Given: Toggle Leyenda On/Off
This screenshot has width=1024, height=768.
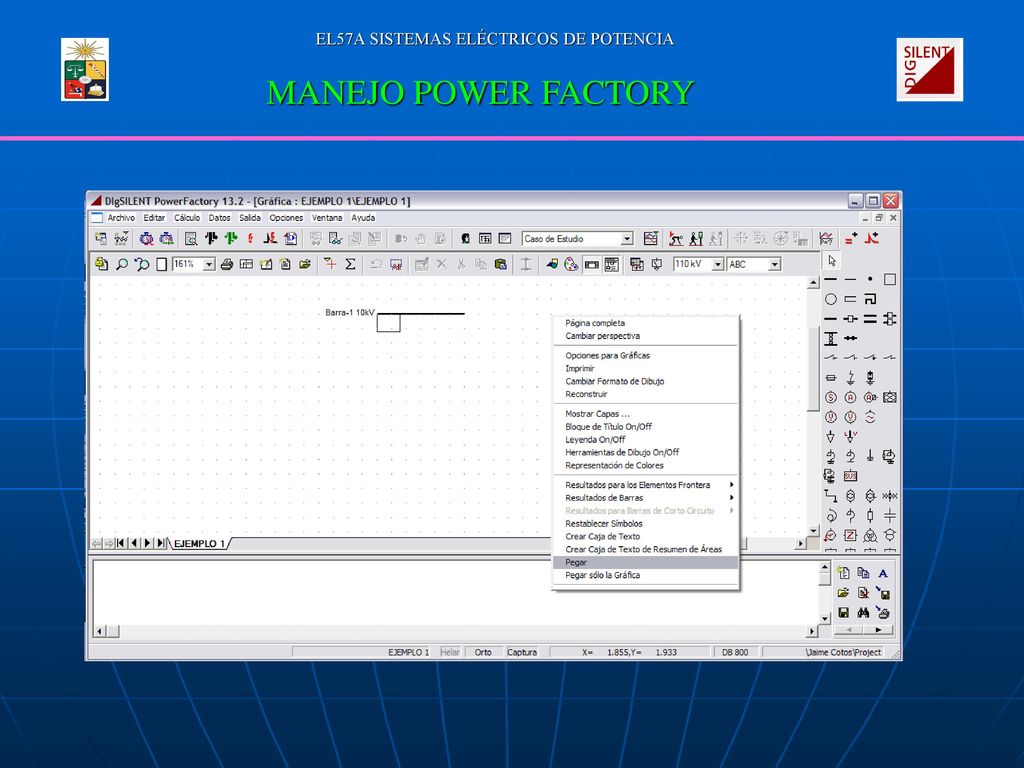Looking at the screenshot, I should click(x=645, y=440).
